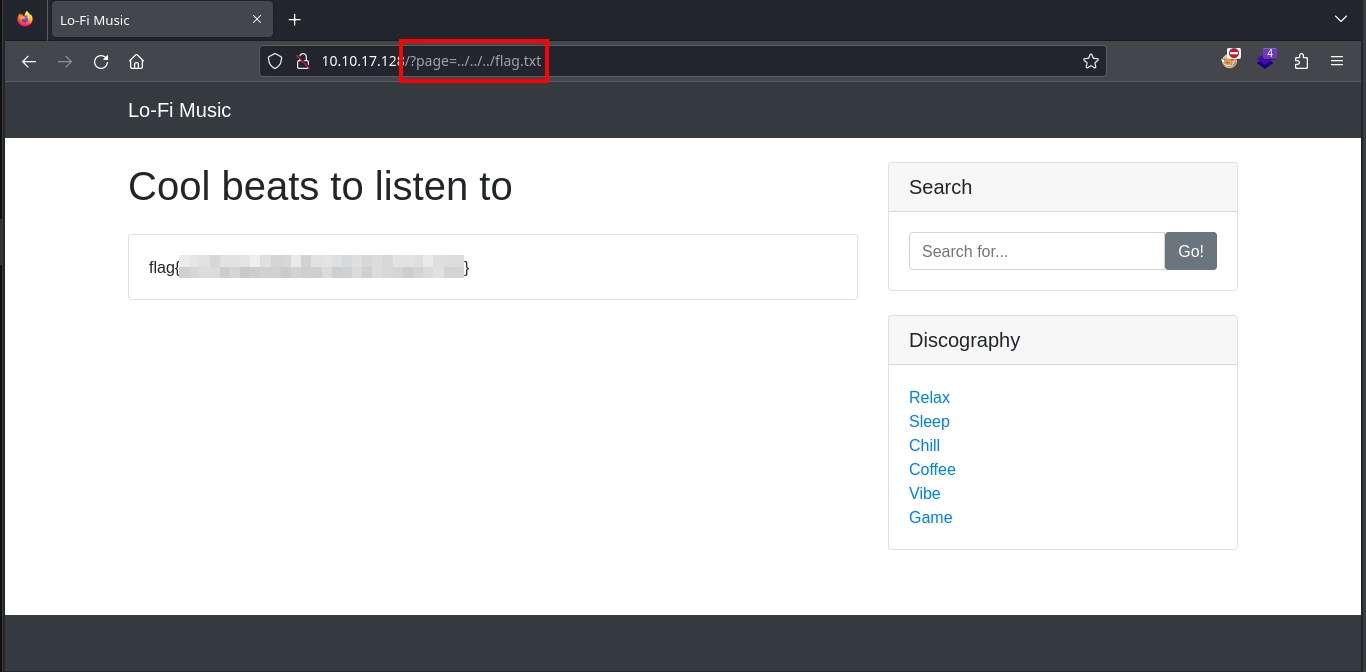Reload the current page
The height and width of the screenshot is (672, 1366).
pos(101,62)
